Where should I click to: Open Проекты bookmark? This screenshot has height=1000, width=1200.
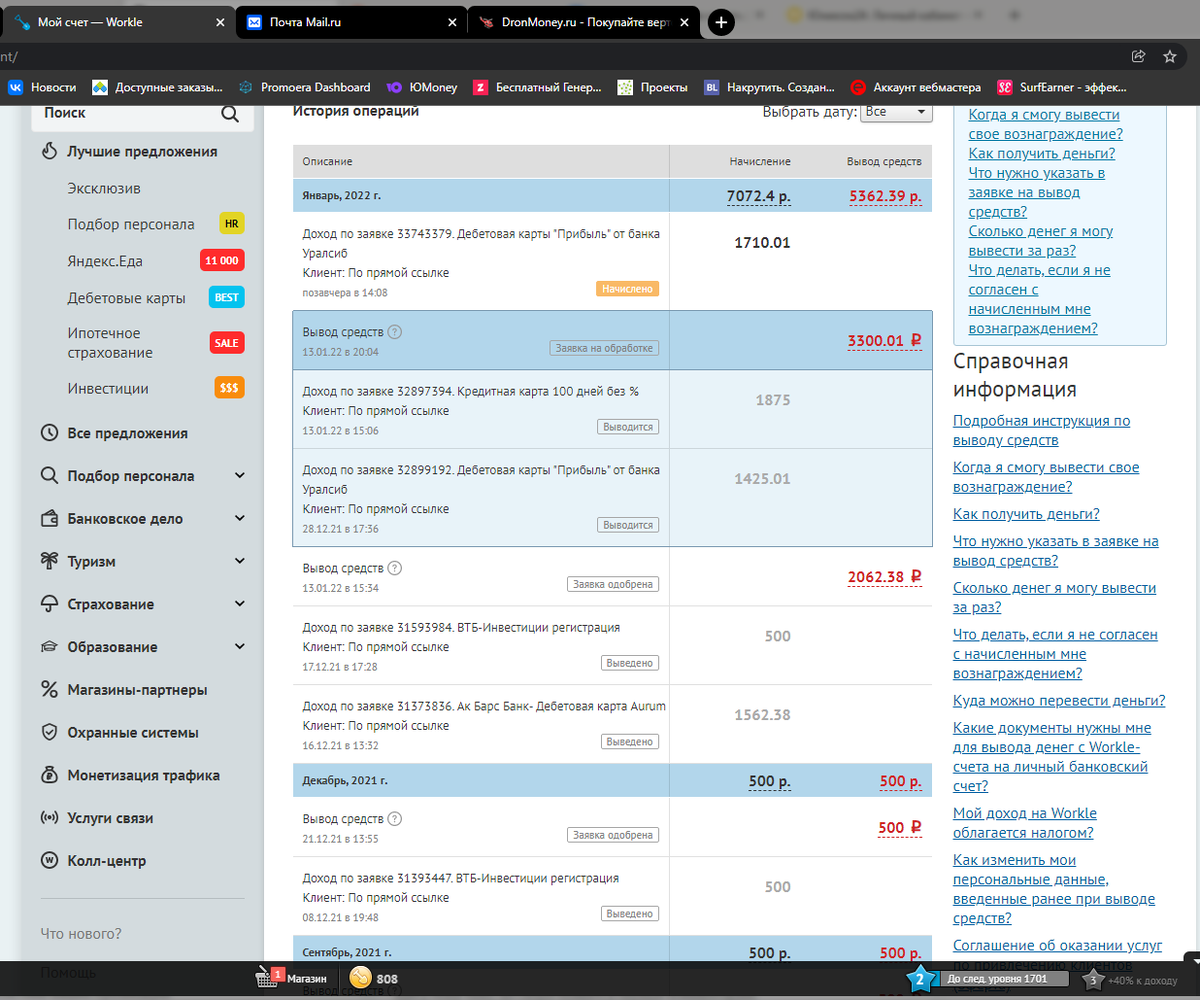(653, 87)
